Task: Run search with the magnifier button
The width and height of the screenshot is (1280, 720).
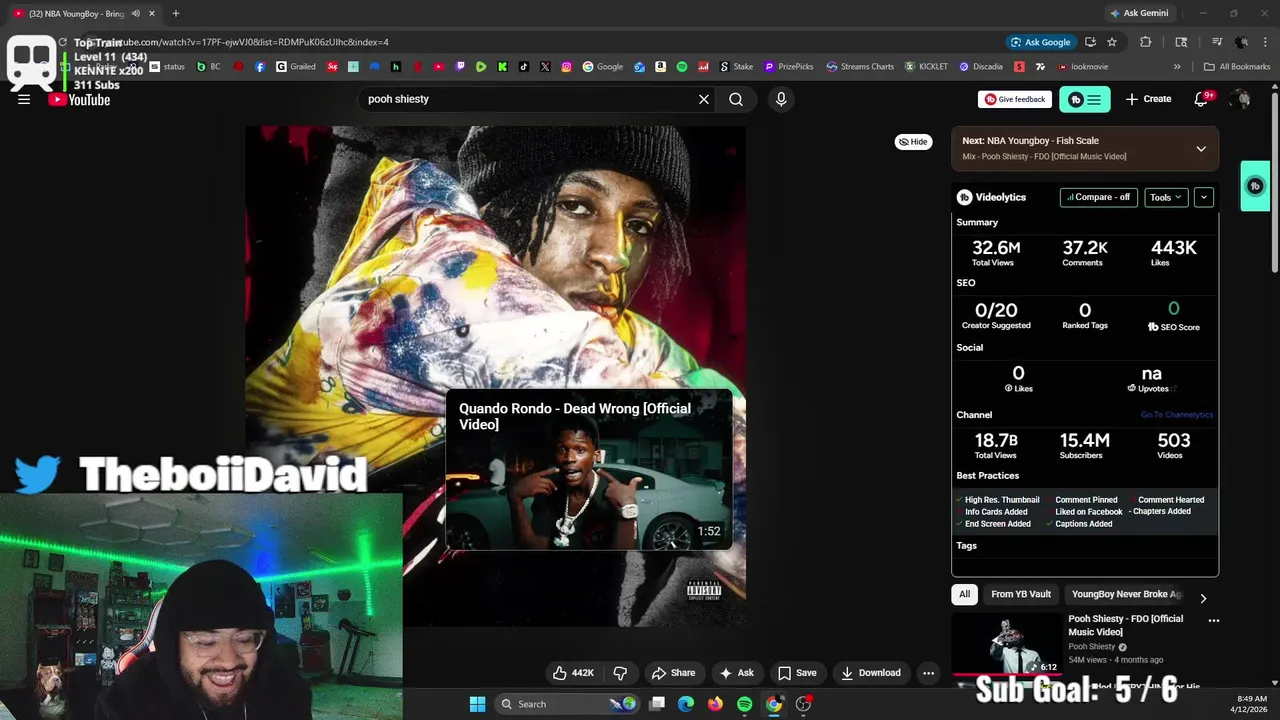Action: pos(736,99)
